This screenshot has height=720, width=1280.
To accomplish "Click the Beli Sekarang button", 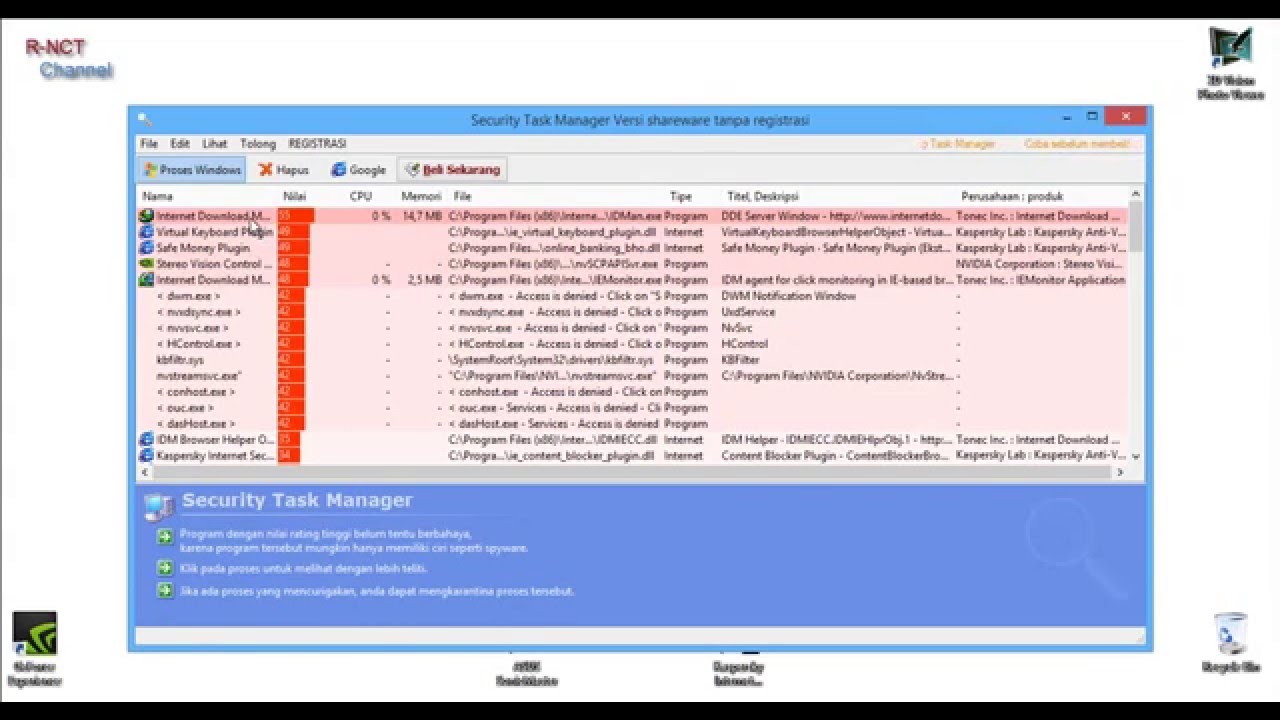I will (x=452, y=170).
